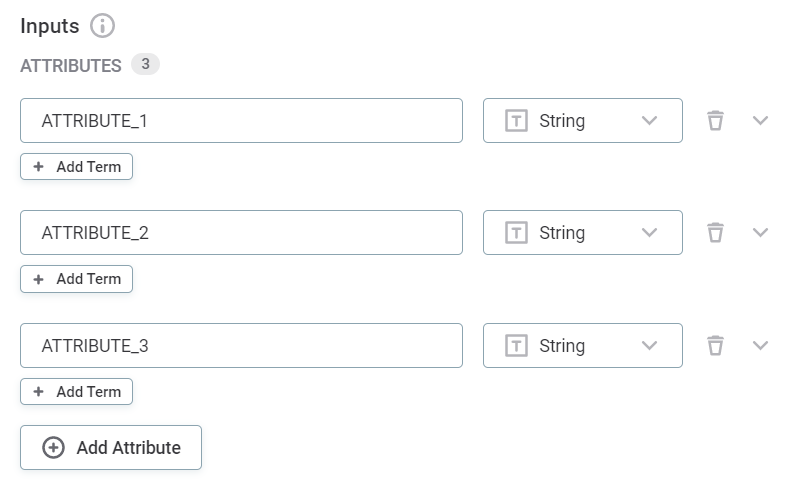Add a term under ATTRIBUTE_2
Screen dimensions: 793x488
point(77,279)
